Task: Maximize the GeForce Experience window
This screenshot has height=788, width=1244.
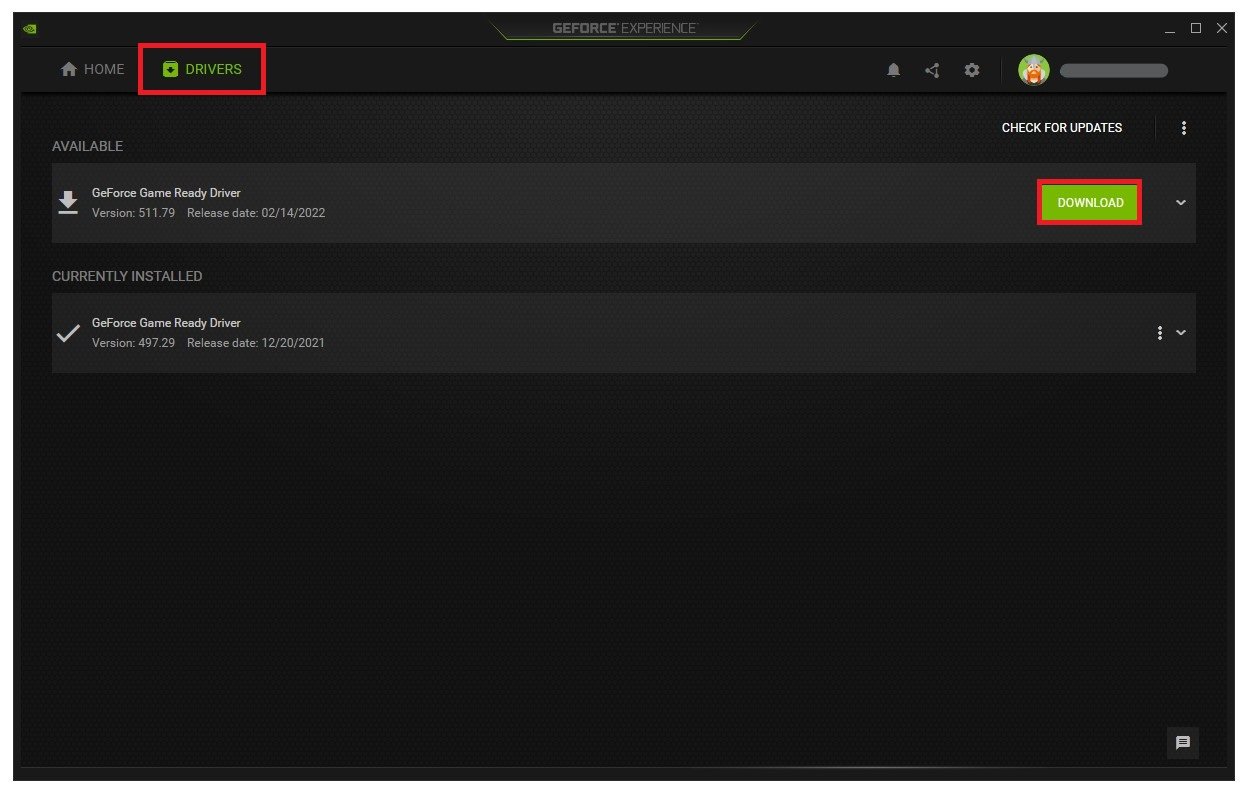Action: (x=1195, y=29)
